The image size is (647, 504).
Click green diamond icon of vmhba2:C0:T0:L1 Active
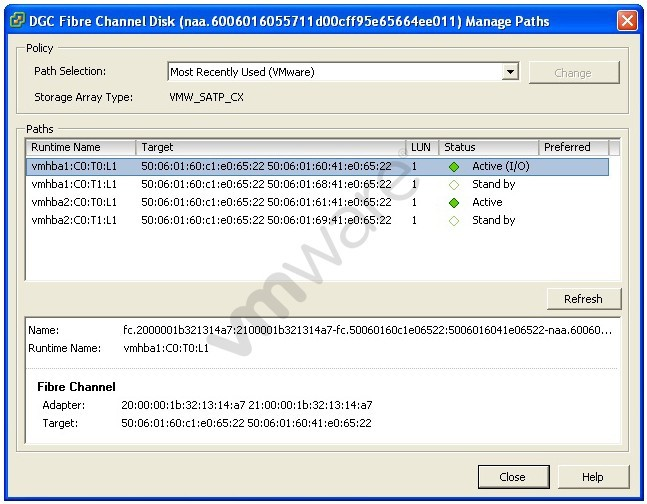click(454, 203)
